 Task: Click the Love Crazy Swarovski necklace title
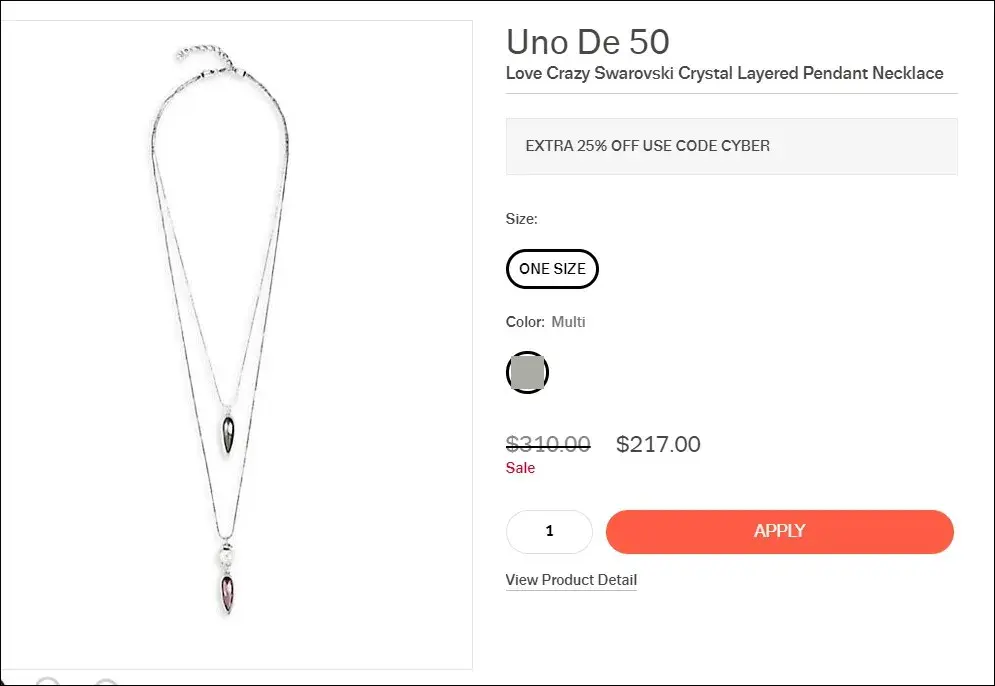pos(724,73)
